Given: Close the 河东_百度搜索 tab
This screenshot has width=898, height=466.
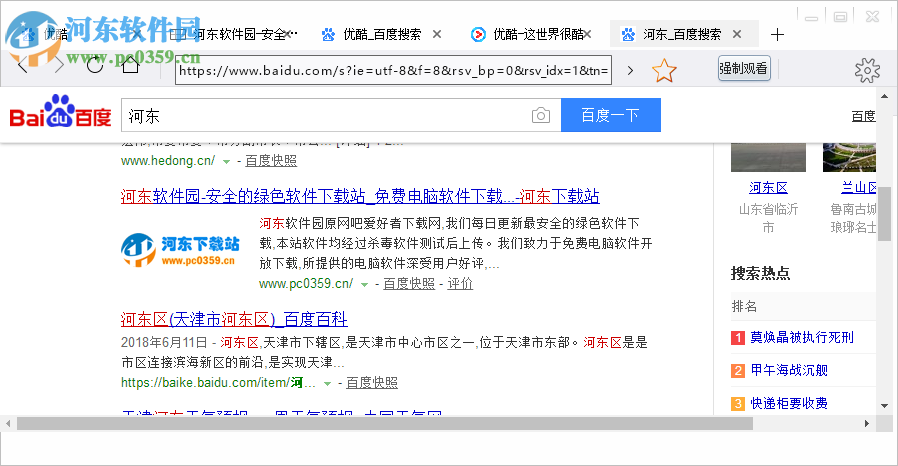Looking at the screenshot, I should point(737,34).
